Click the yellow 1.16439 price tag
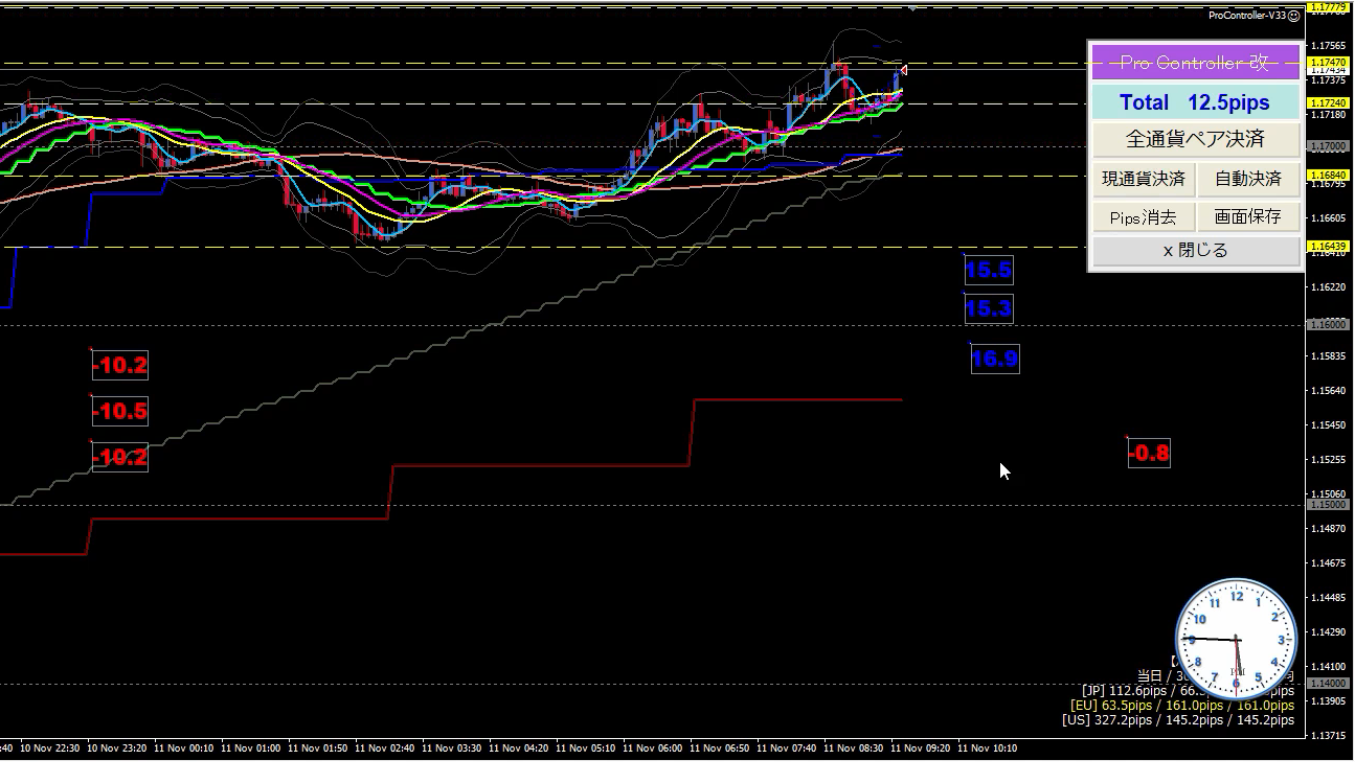The height and width of the screenshot is (762, 1355). 1330,246
